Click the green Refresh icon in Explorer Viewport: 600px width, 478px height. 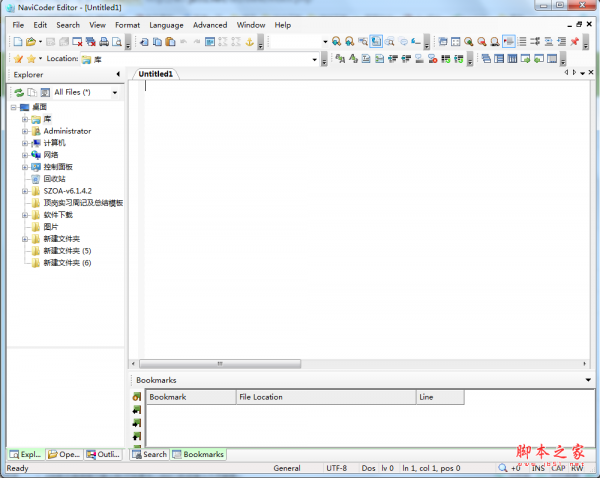pos(19,92)
